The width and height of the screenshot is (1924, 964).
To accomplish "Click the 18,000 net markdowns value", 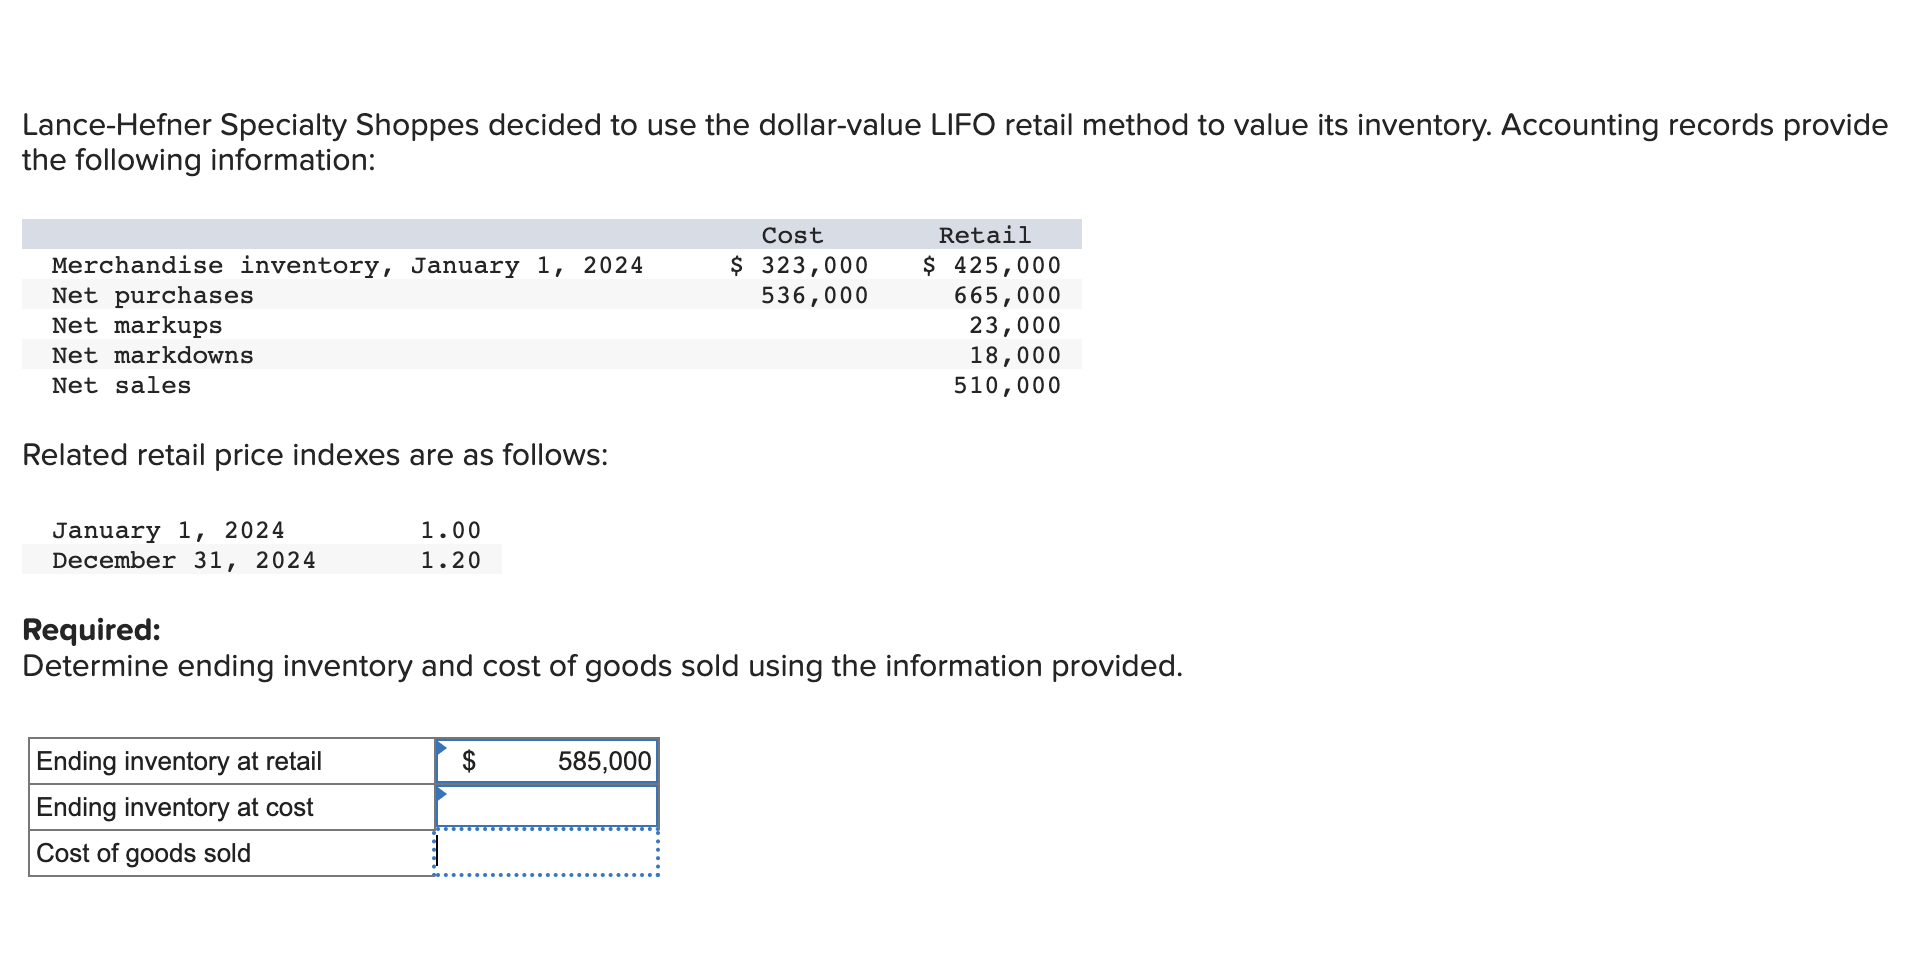I will click(1014, 355).
